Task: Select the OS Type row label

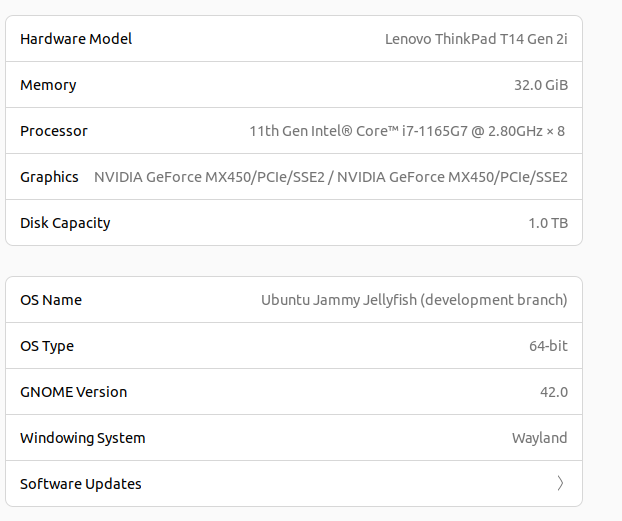Action: pyautogui.click(x=47, y=346)
